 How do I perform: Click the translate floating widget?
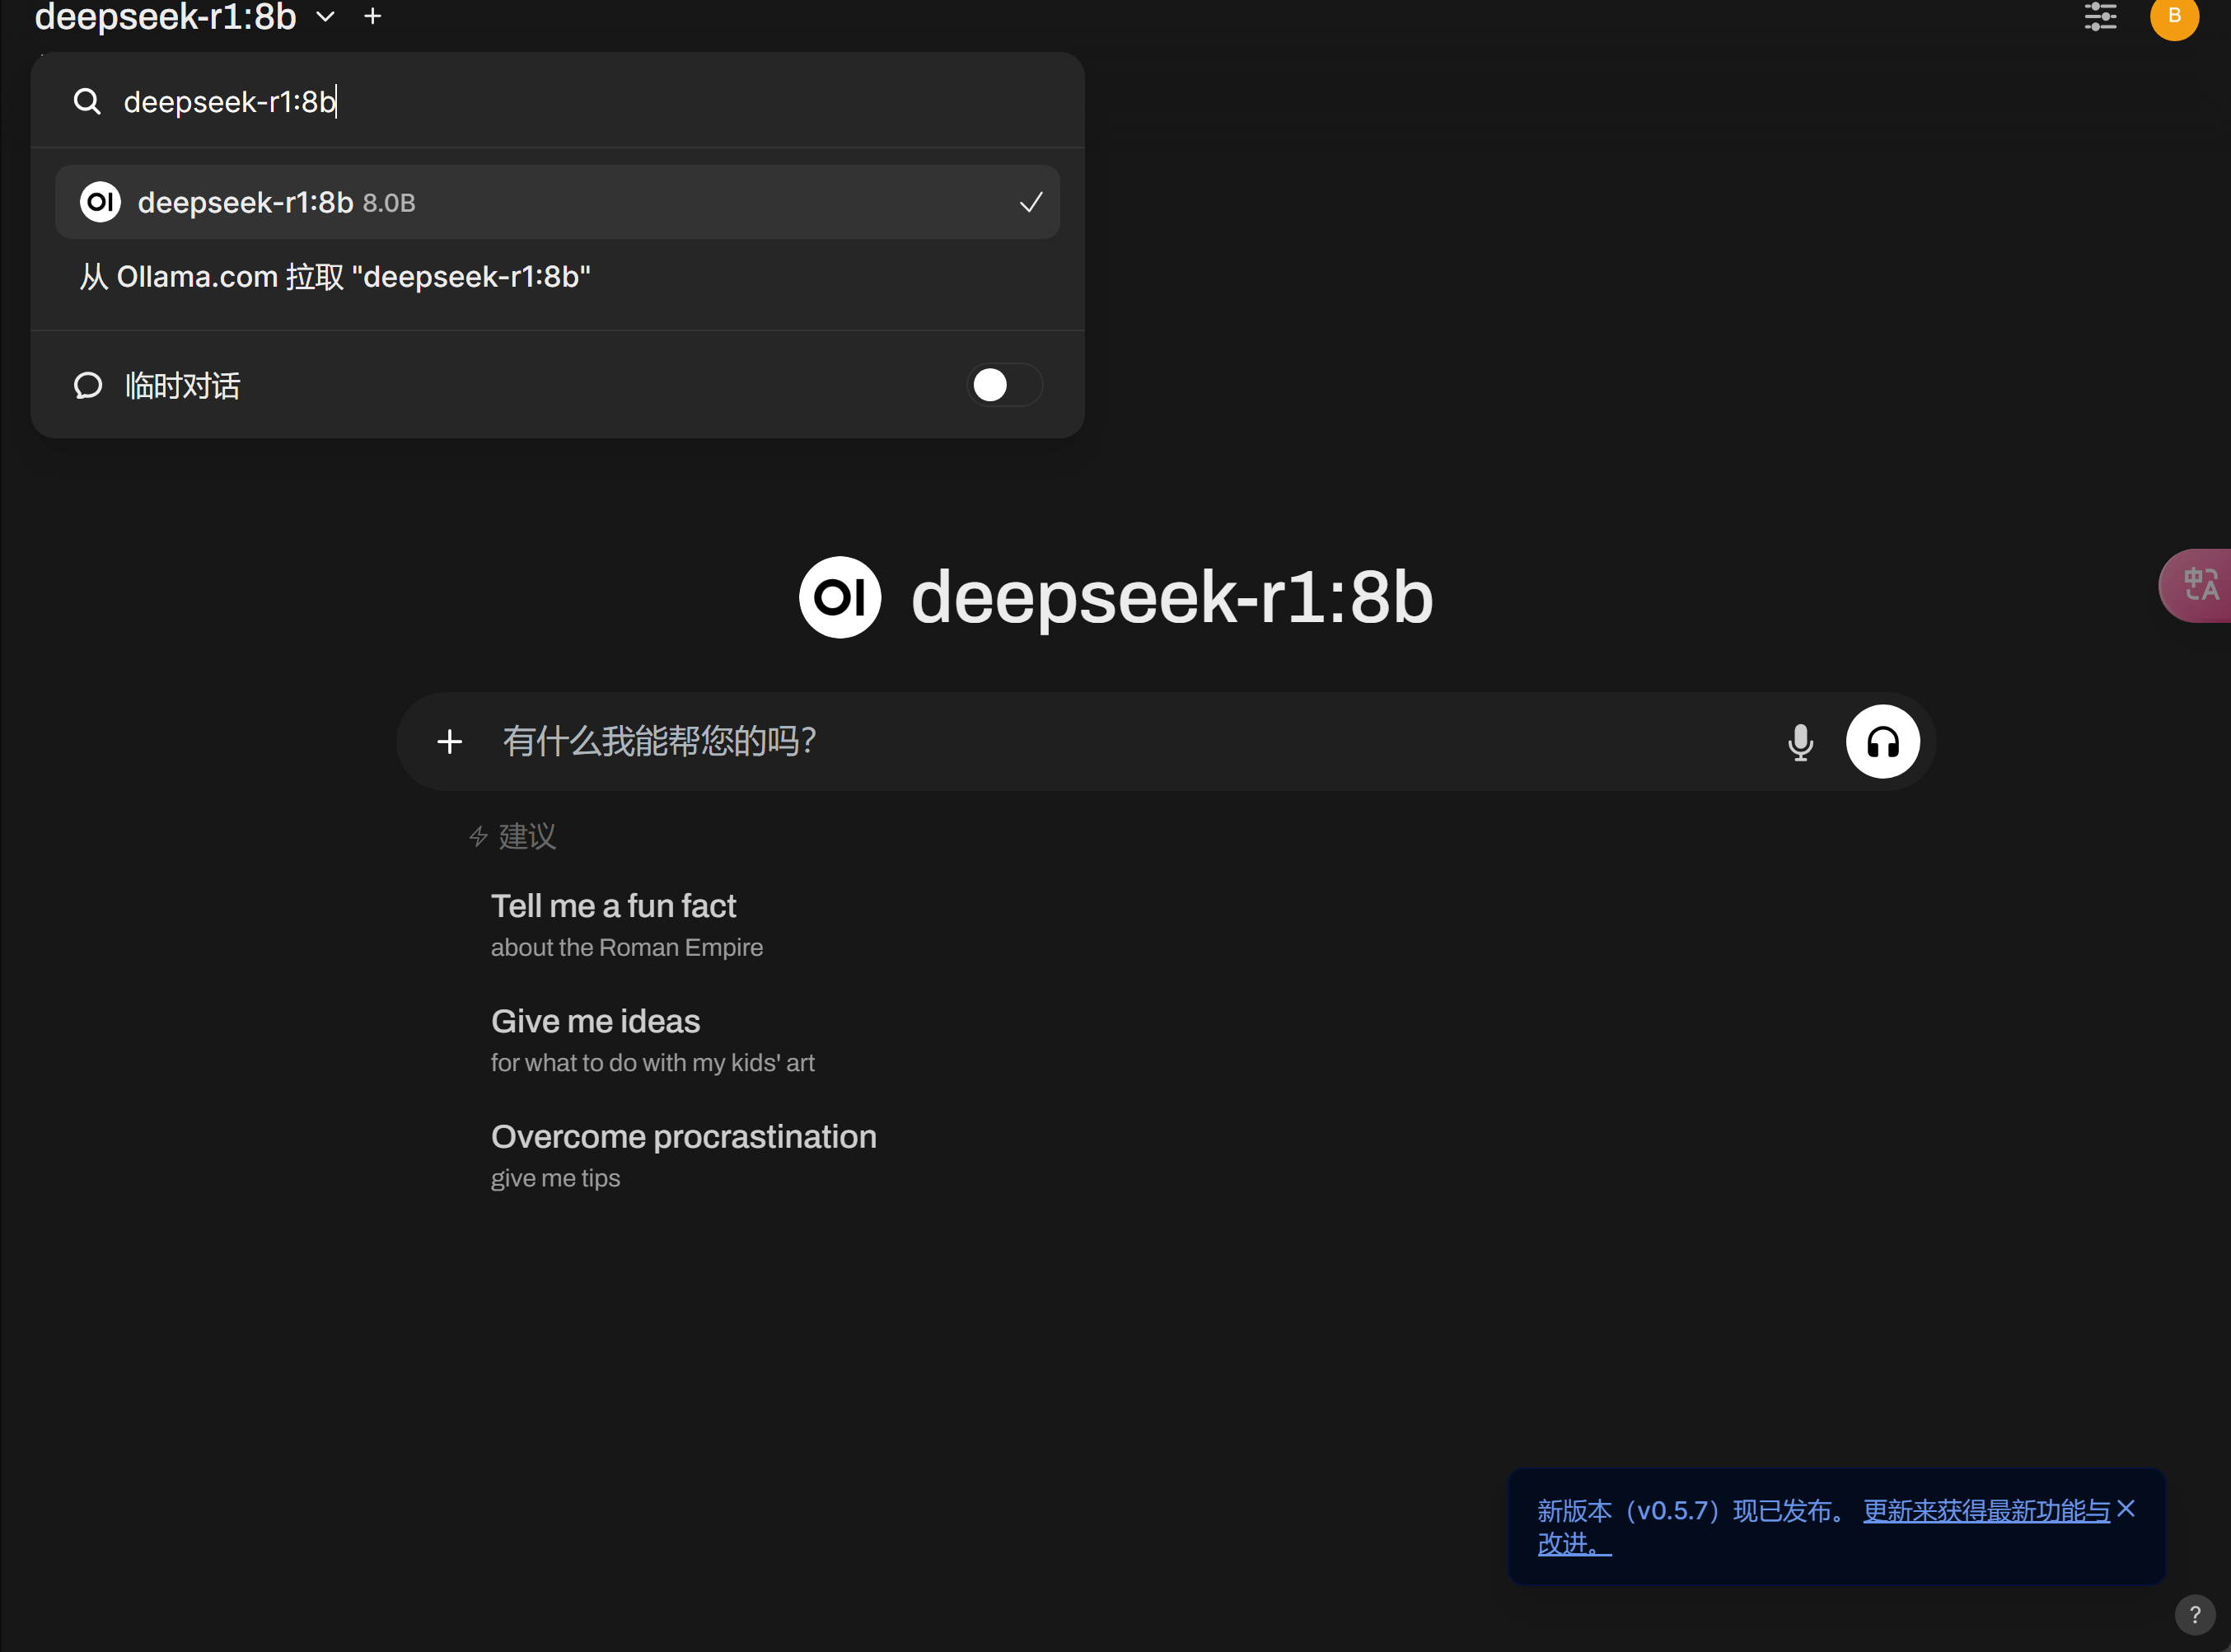(2196, 585)
